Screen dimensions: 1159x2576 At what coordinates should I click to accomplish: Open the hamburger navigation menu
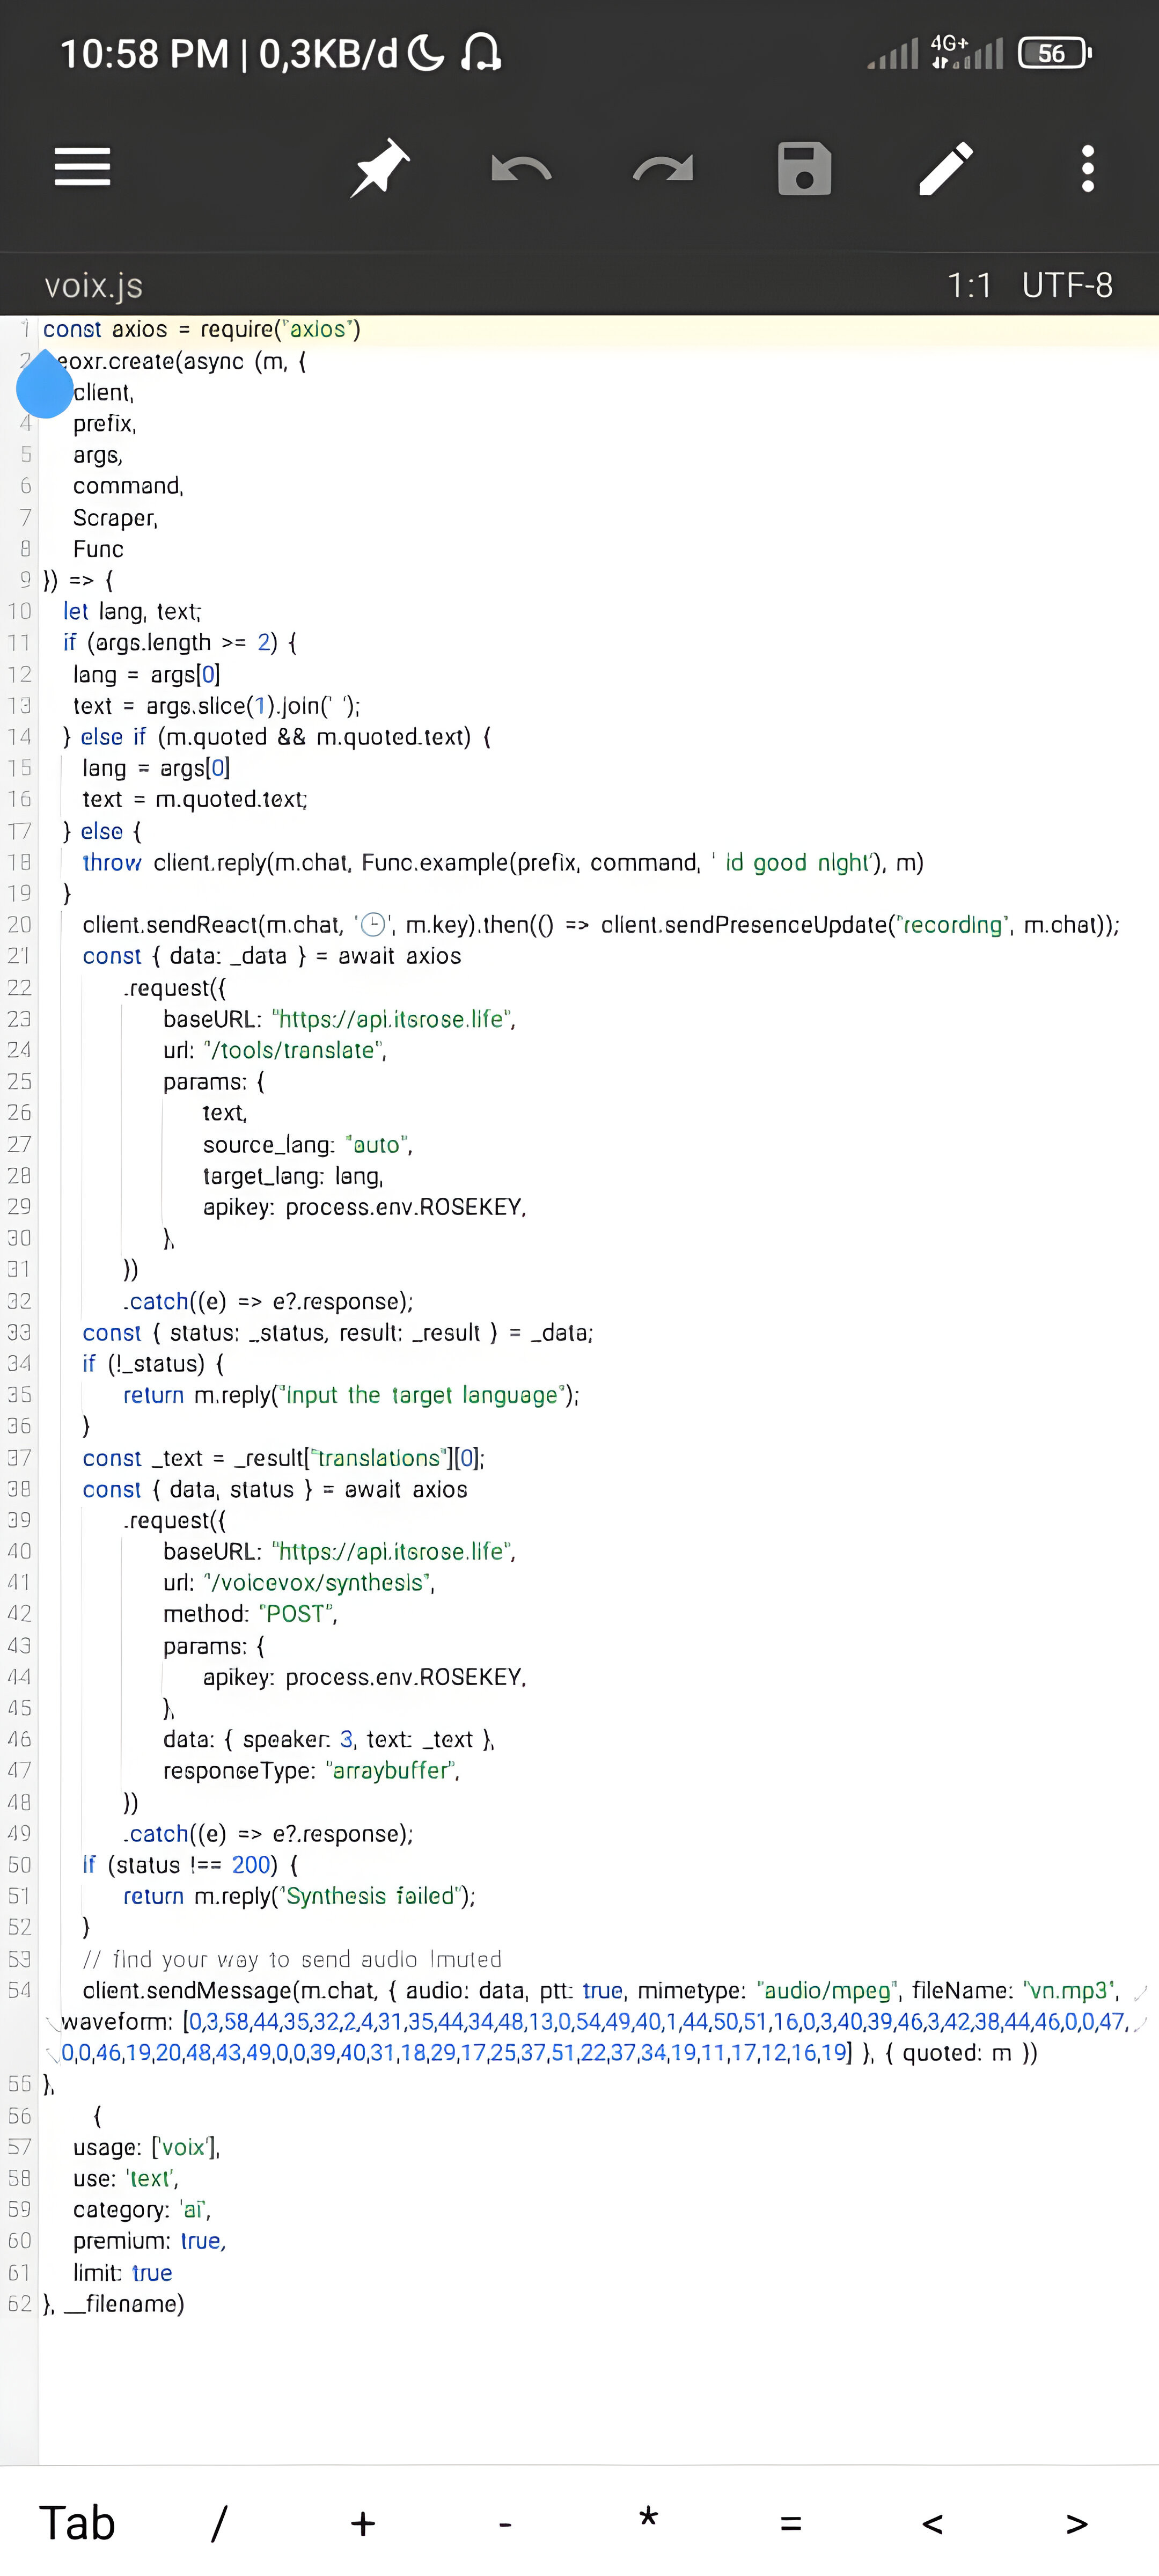click(x=82, y=167)
